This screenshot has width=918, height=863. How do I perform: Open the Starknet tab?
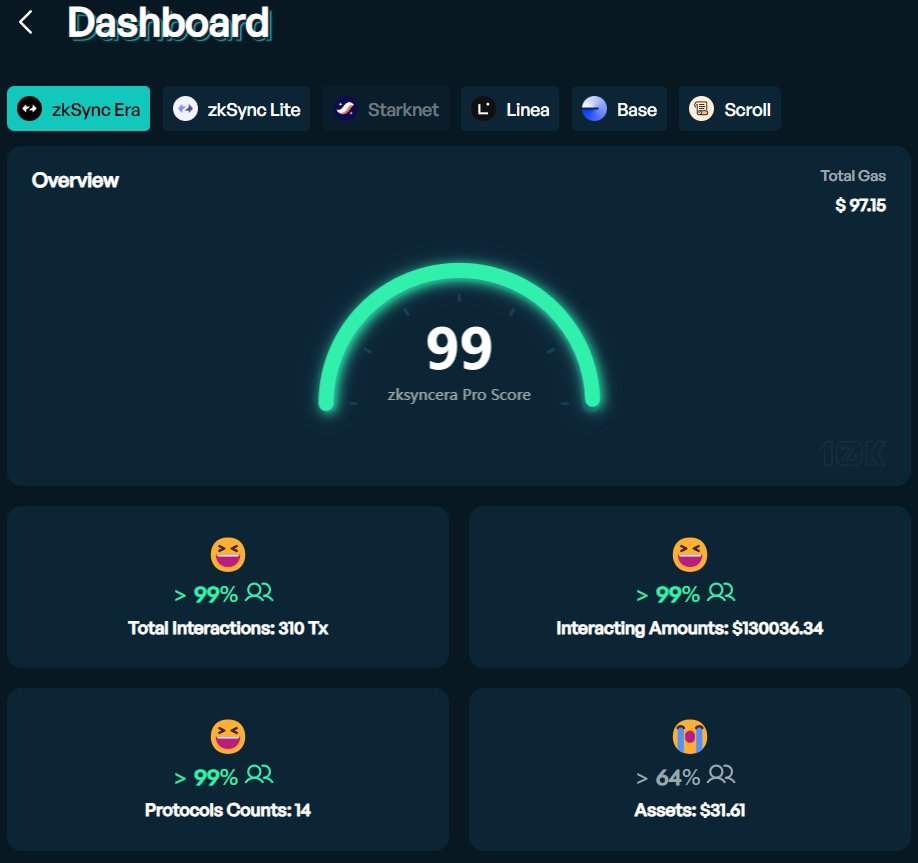386,109
